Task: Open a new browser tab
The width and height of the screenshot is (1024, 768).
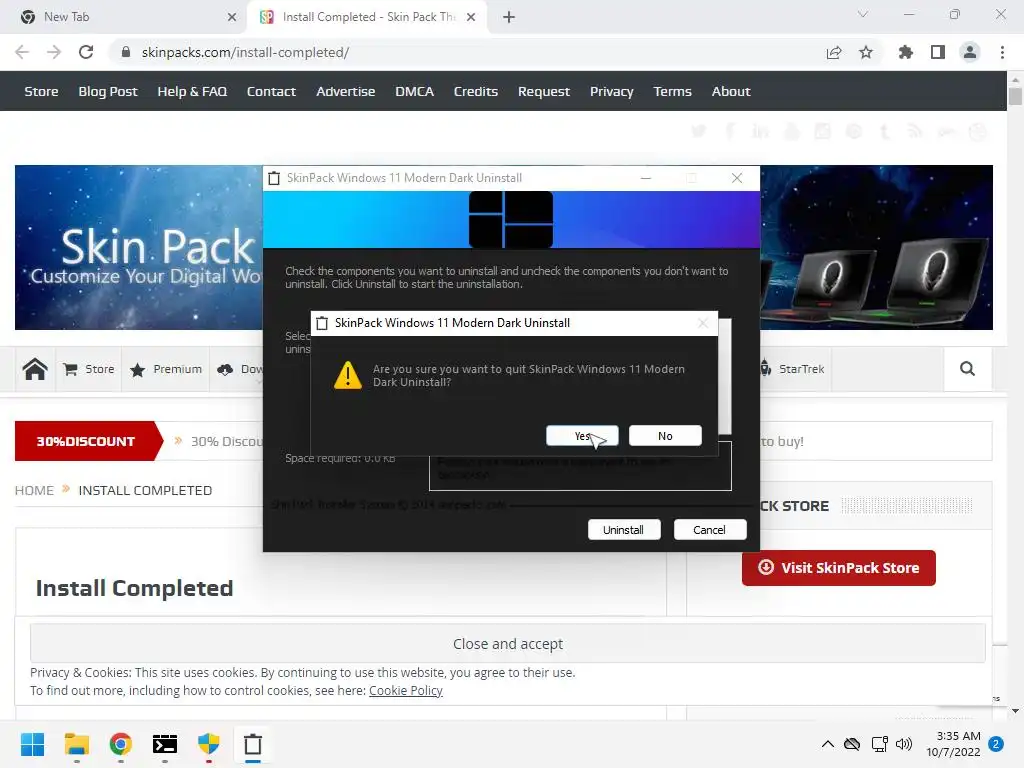Action: 509,17
